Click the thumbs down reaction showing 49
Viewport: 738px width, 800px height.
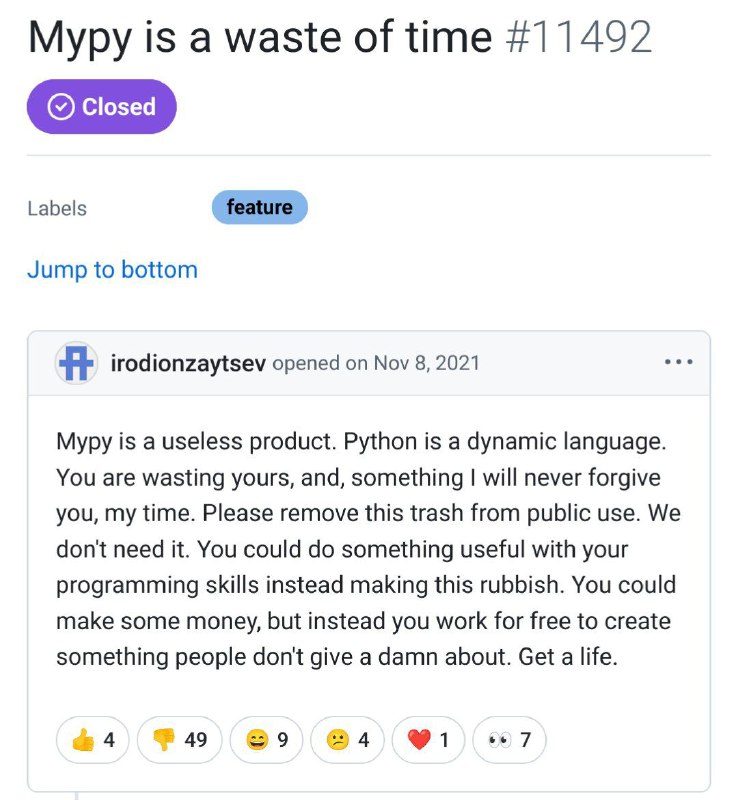pyautogui.click(x=179, y=739)
